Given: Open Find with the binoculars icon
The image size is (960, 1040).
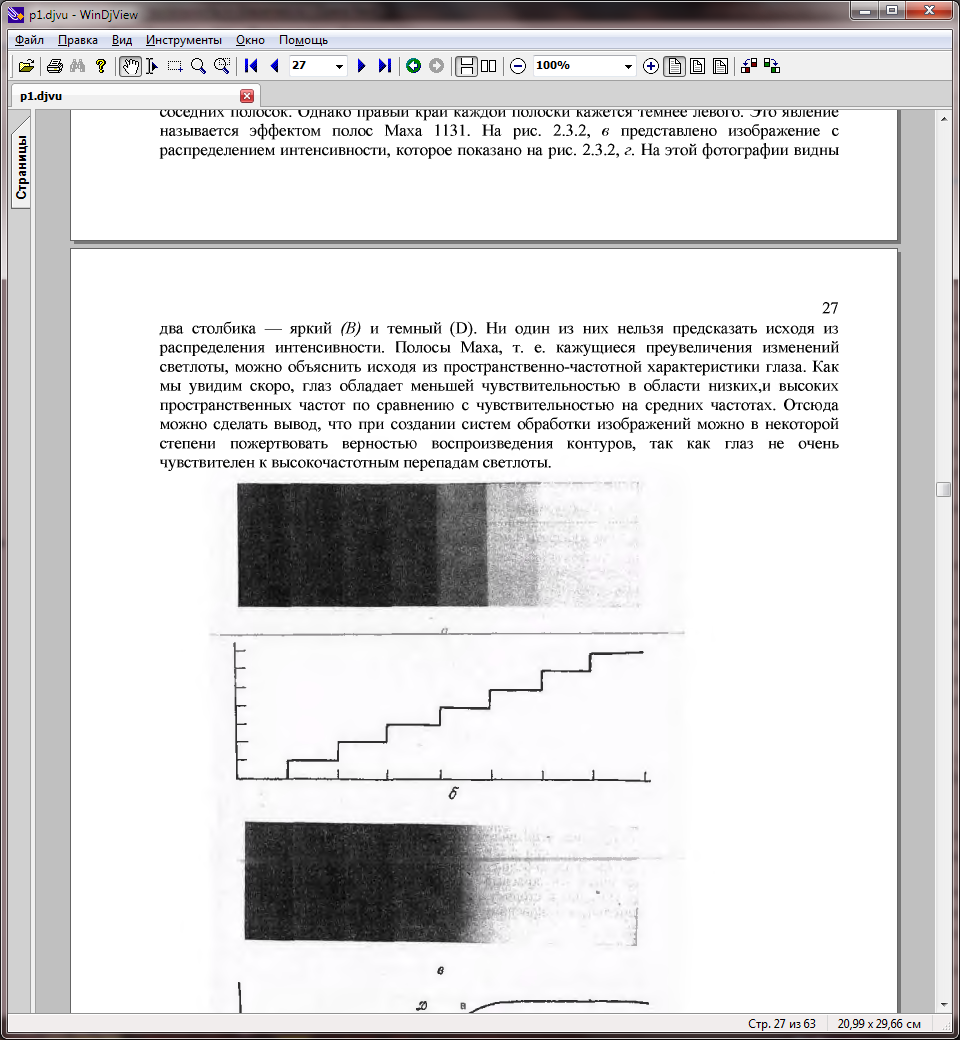Looking at the screenshot, I should pyautogui.click(x=78, y=66).
